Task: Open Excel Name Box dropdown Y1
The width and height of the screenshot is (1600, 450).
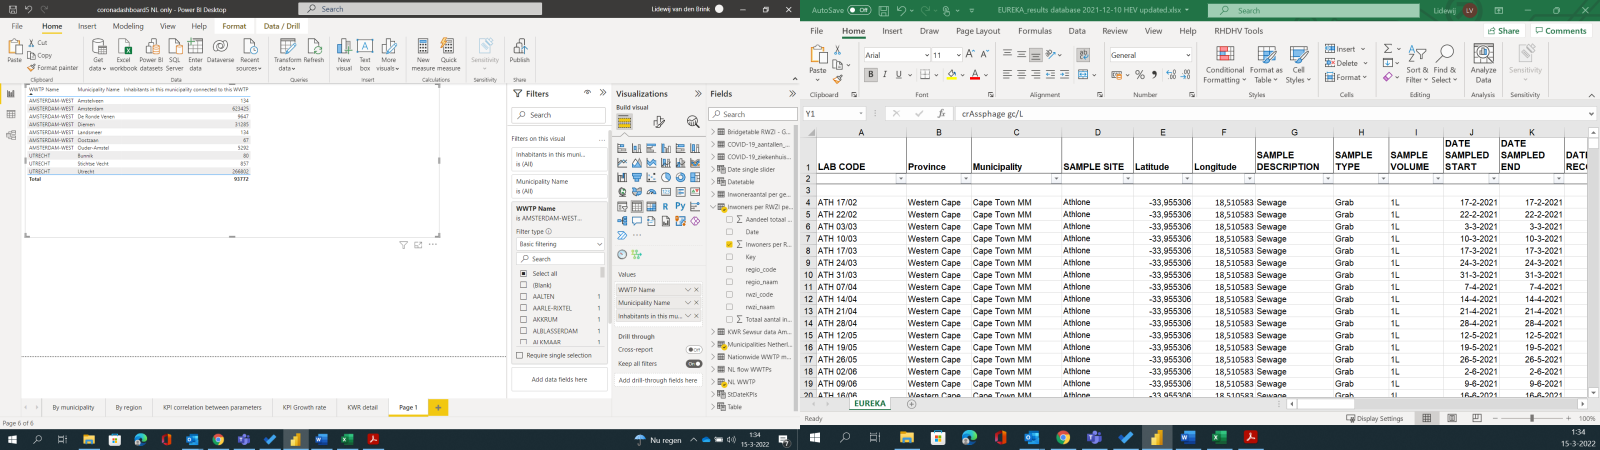Action: [860, 114]
